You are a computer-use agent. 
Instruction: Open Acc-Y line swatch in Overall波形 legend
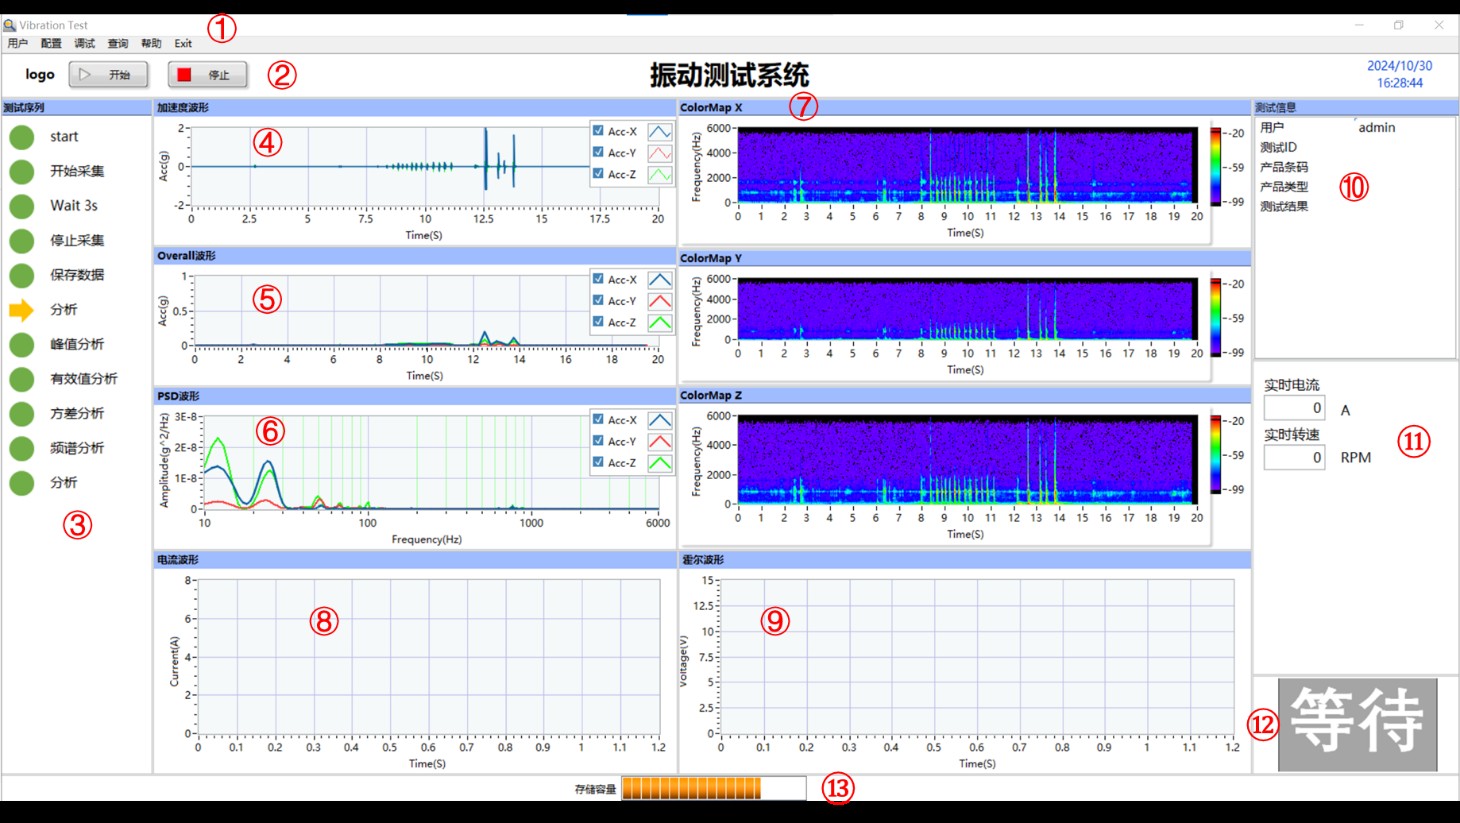[660, 301]
